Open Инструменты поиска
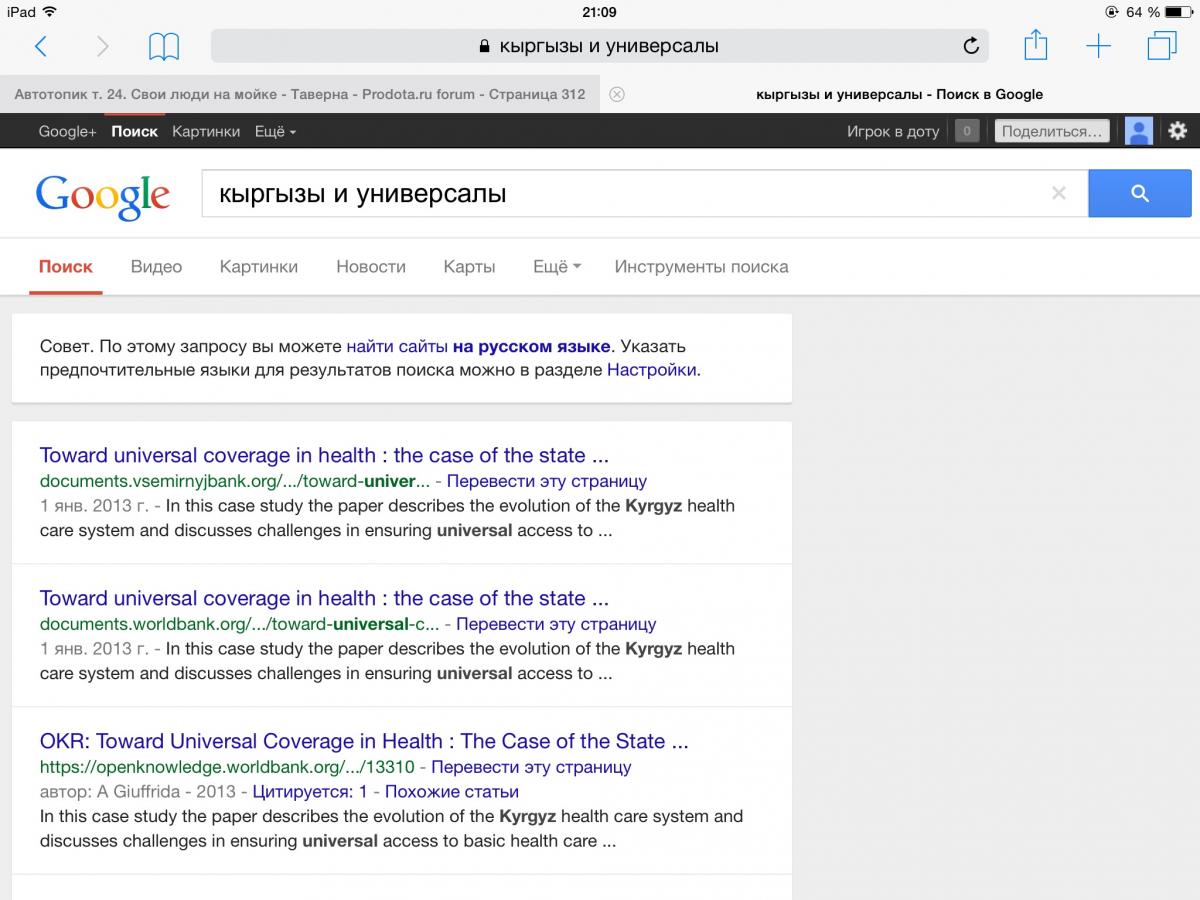This screenshot has width=1200, height=900. point(701,267)
